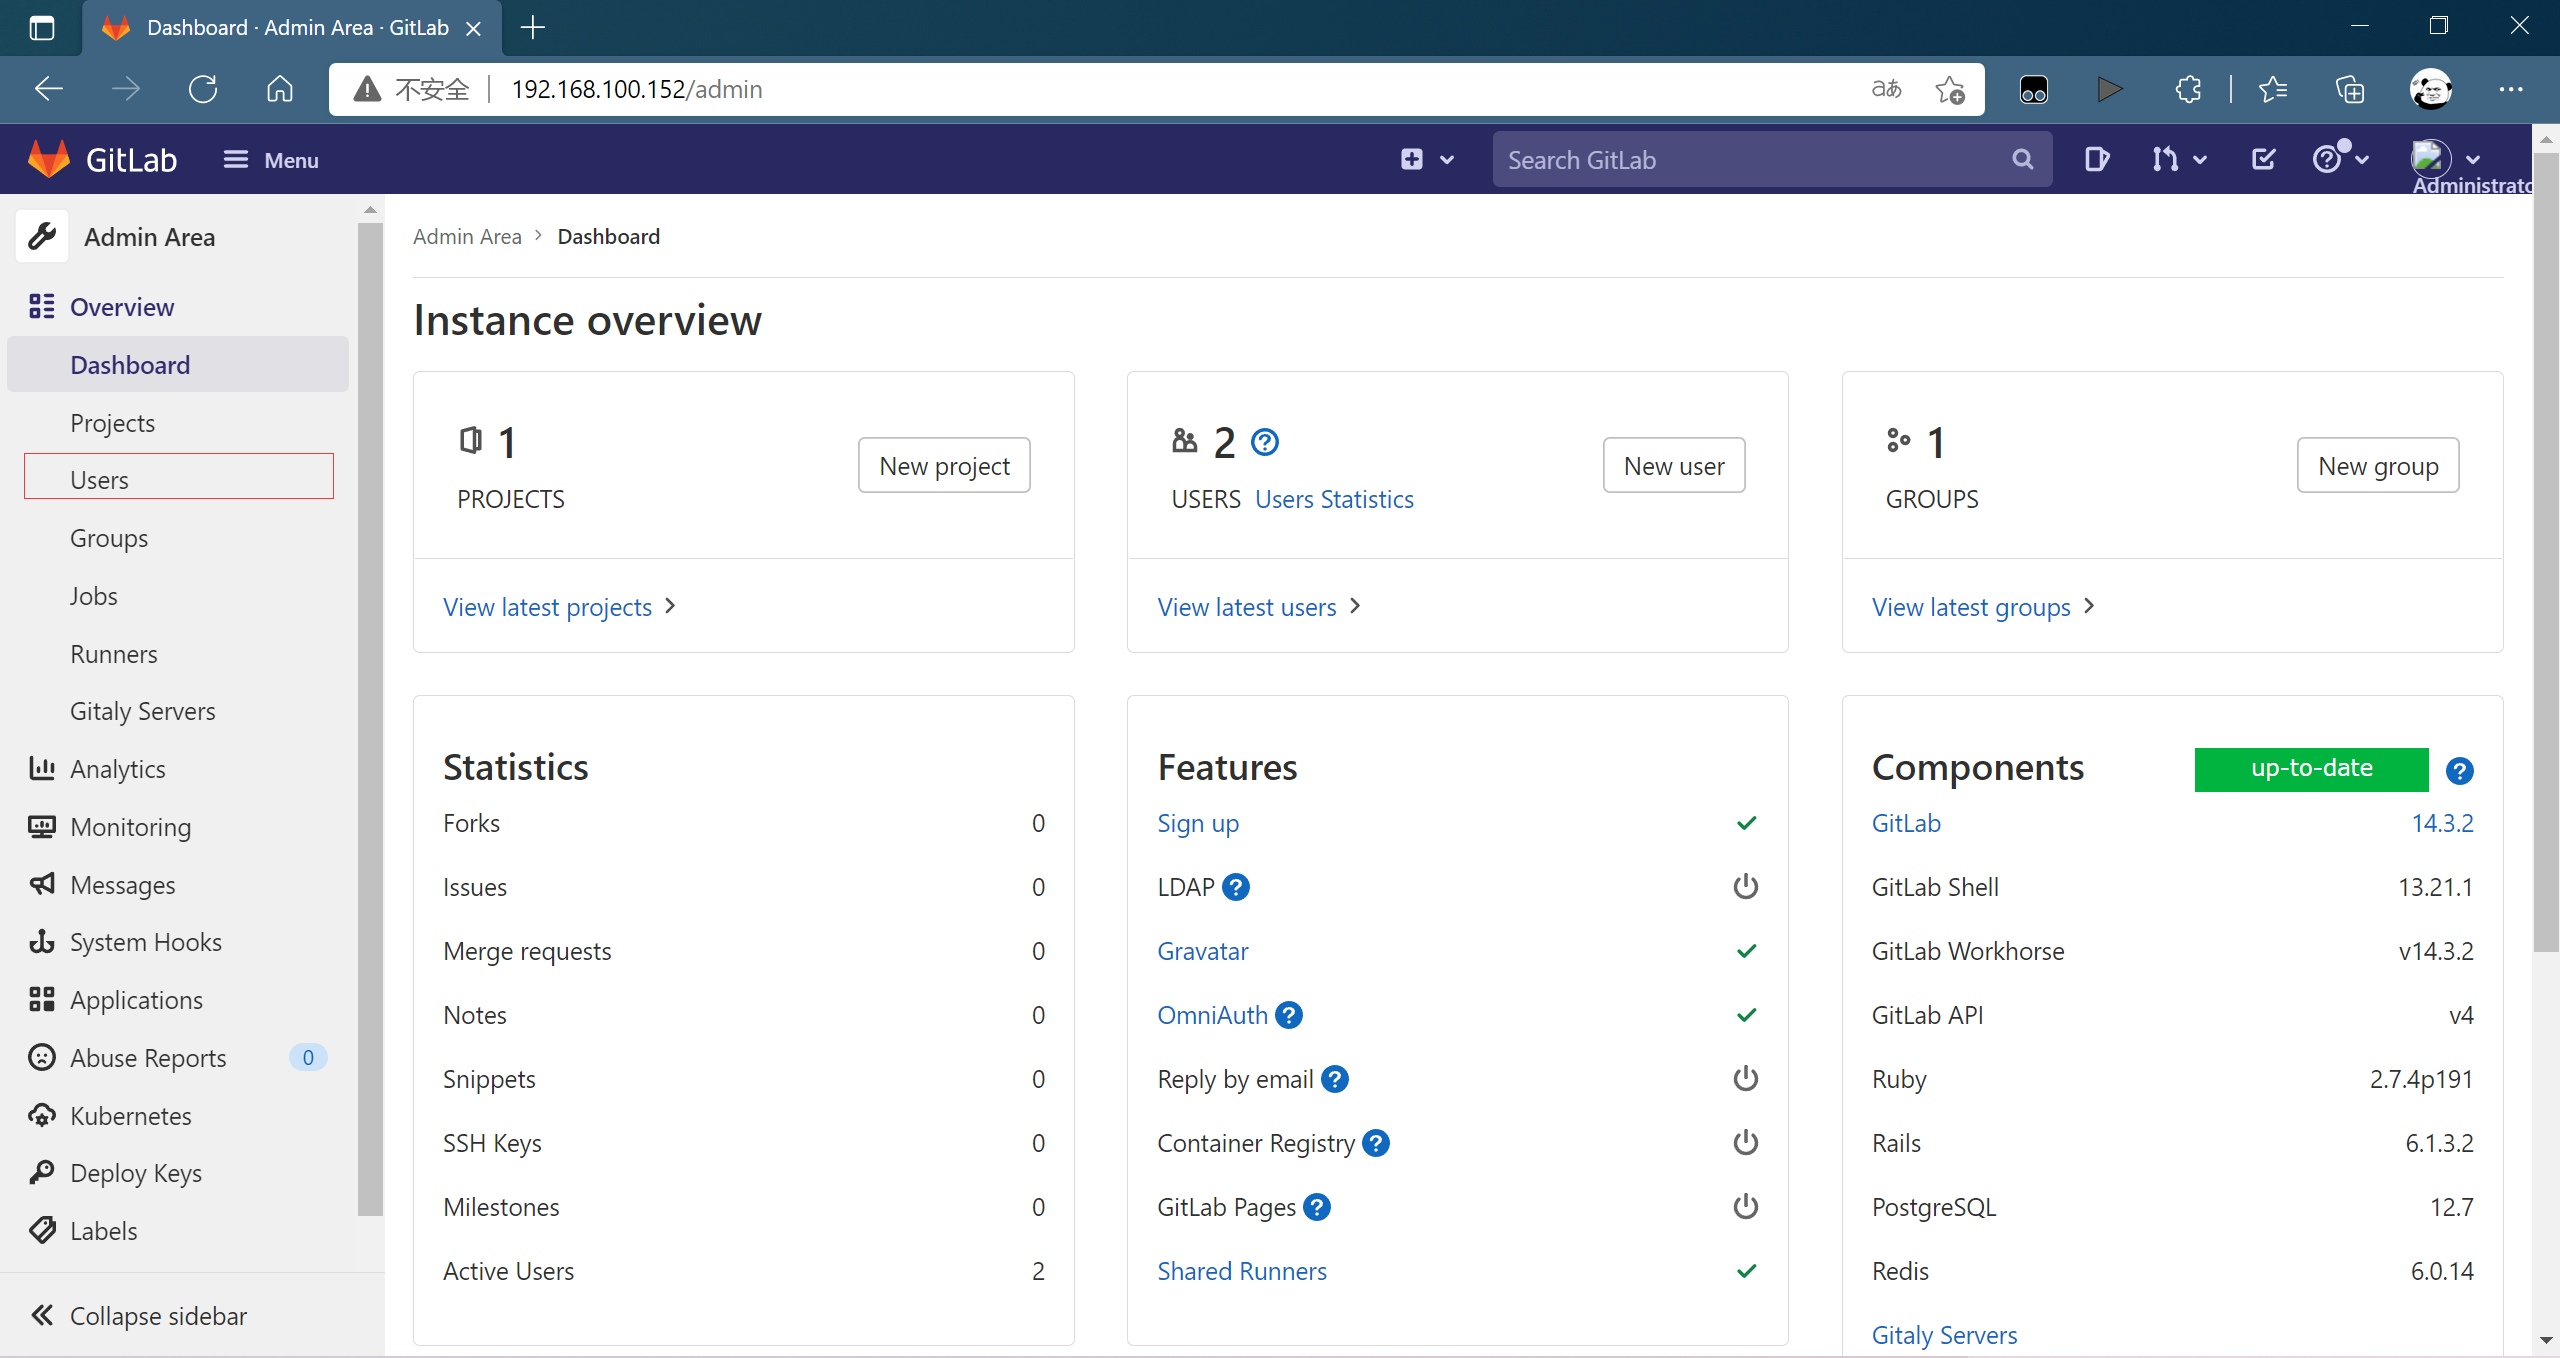Viewport: 2560px width, 1358px height.
Task: Click the GitLab fox logo
Action: click(x=48, y=159)
